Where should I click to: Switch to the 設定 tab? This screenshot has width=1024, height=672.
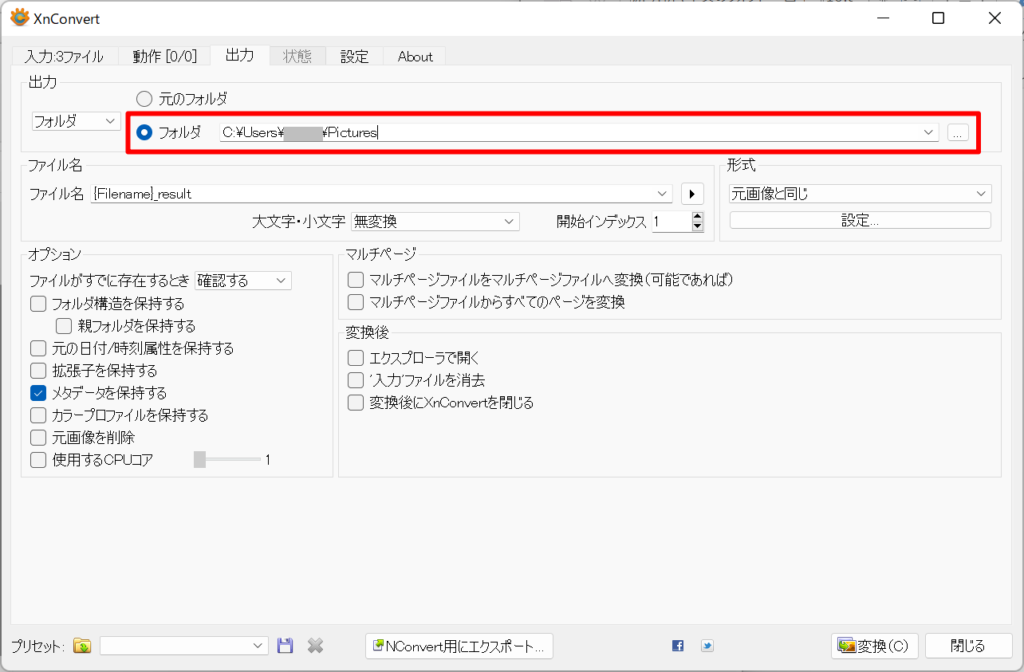(354, 56)
